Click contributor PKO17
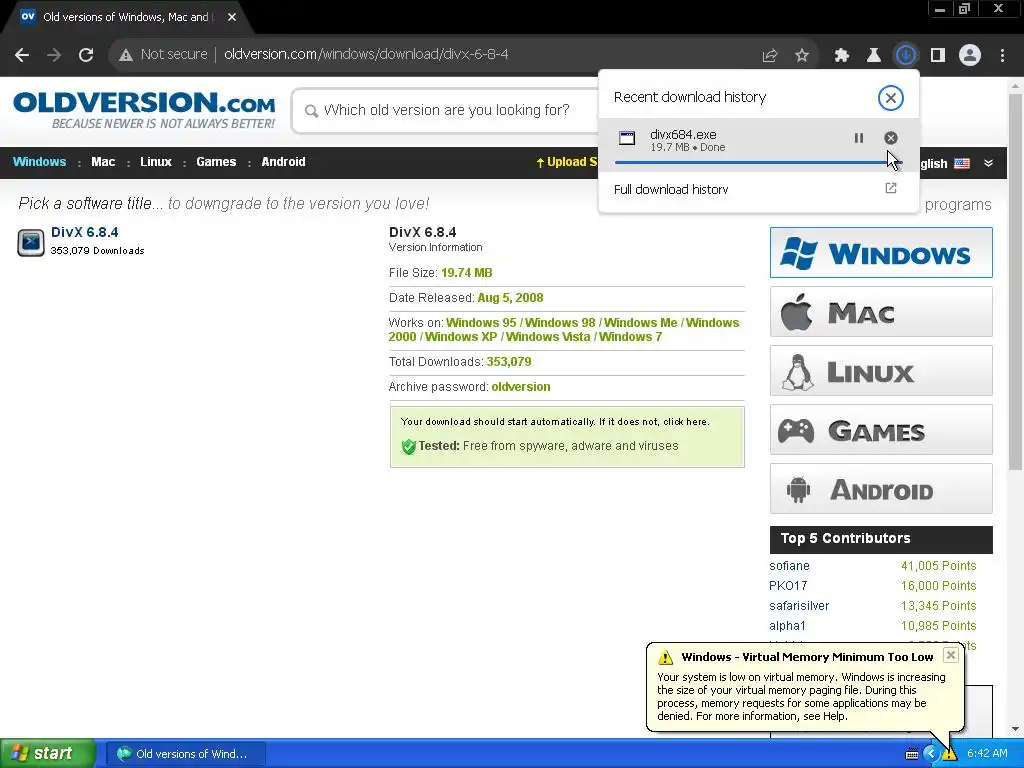This screenshot has width=1024, height=768. point(788,586)
